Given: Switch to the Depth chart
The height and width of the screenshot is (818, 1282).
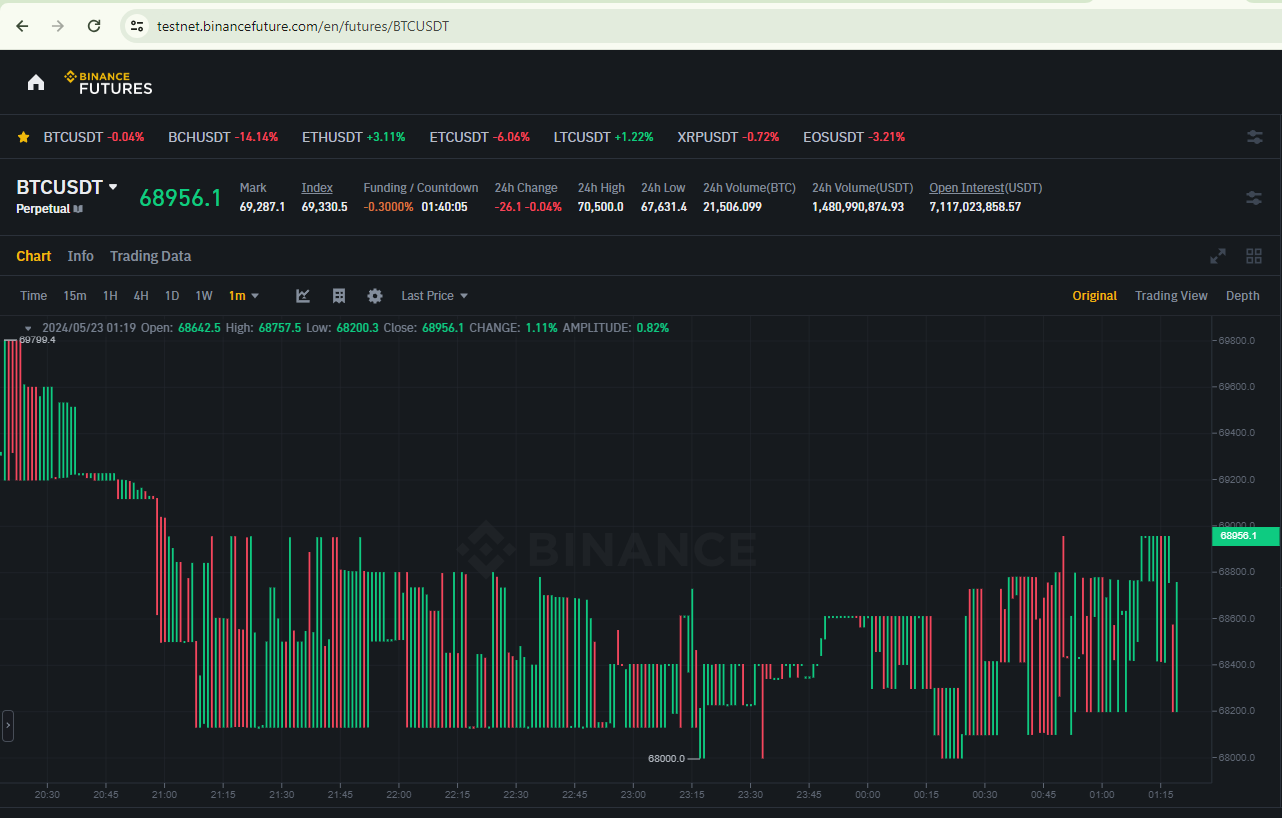Looking at the screenshot, I should coord(1243,296).
